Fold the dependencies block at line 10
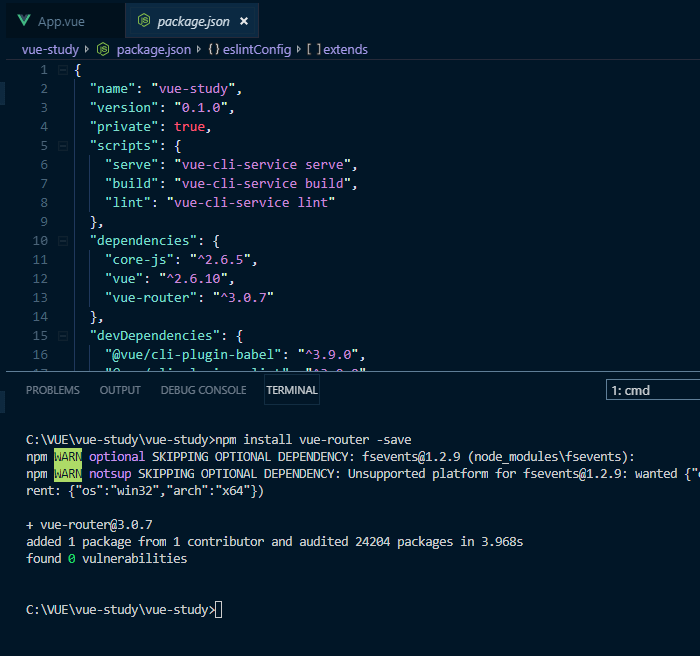Screen dimensions: 700x656 coord(63,241)
